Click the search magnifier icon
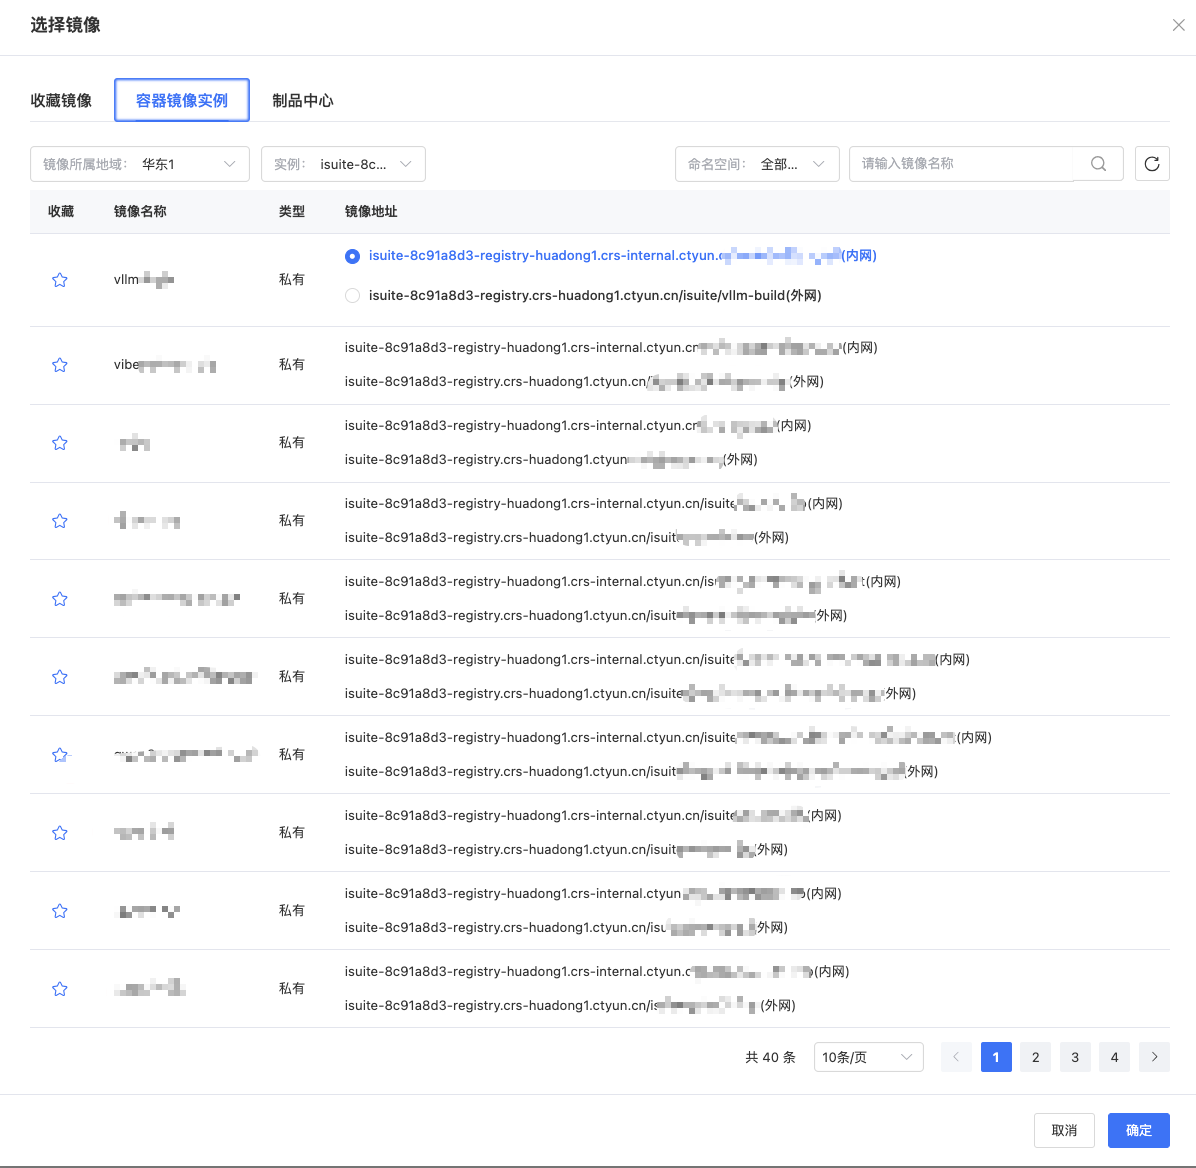Screen dimensions: 1196x1168 coord(1098,164)
